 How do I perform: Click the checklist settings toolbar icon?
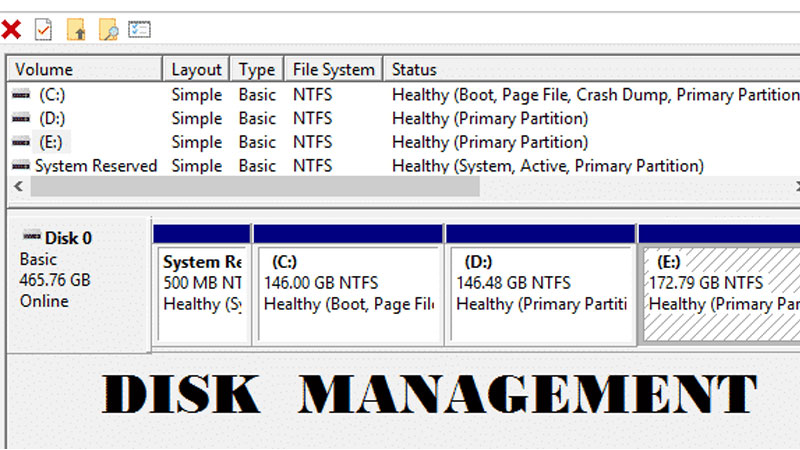(139, 30)
